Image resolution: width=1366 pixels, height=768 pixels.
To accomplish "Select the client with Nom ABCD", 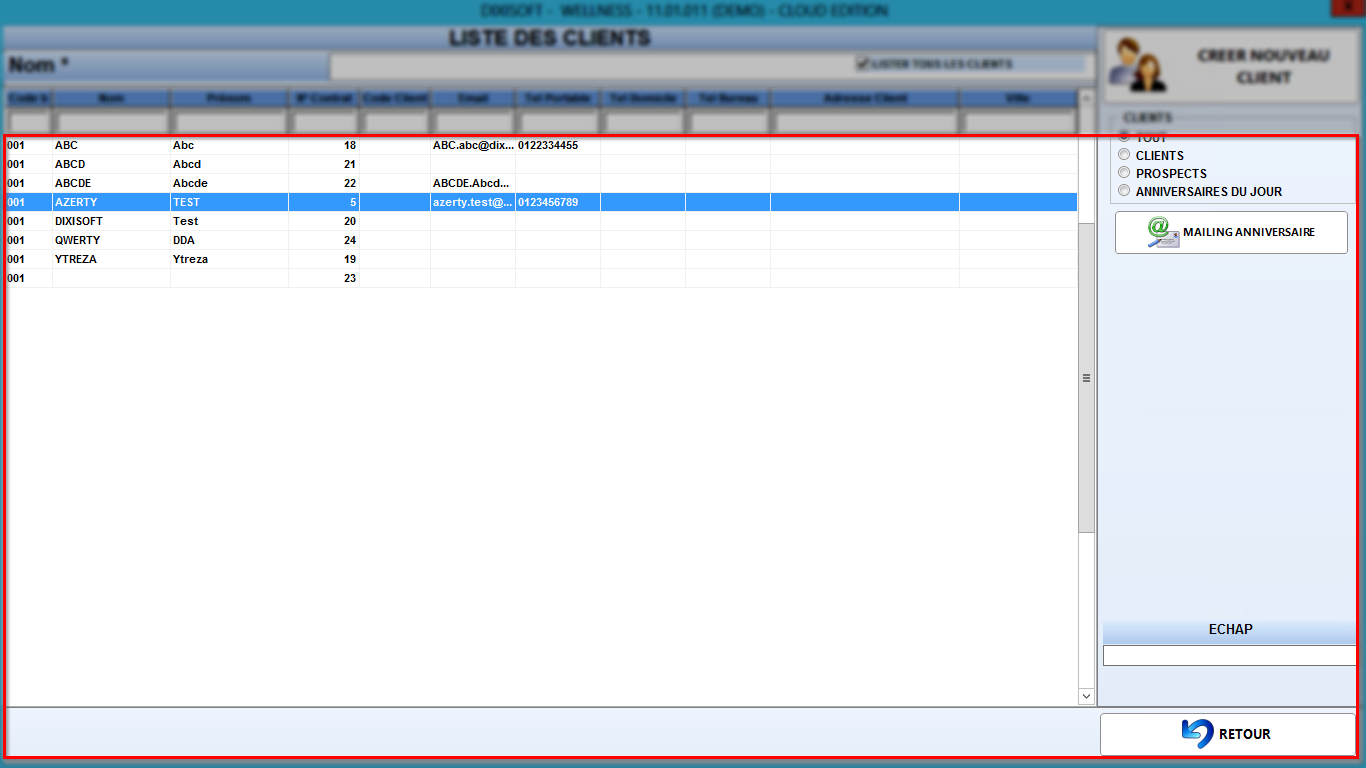I will click(70, 164).
